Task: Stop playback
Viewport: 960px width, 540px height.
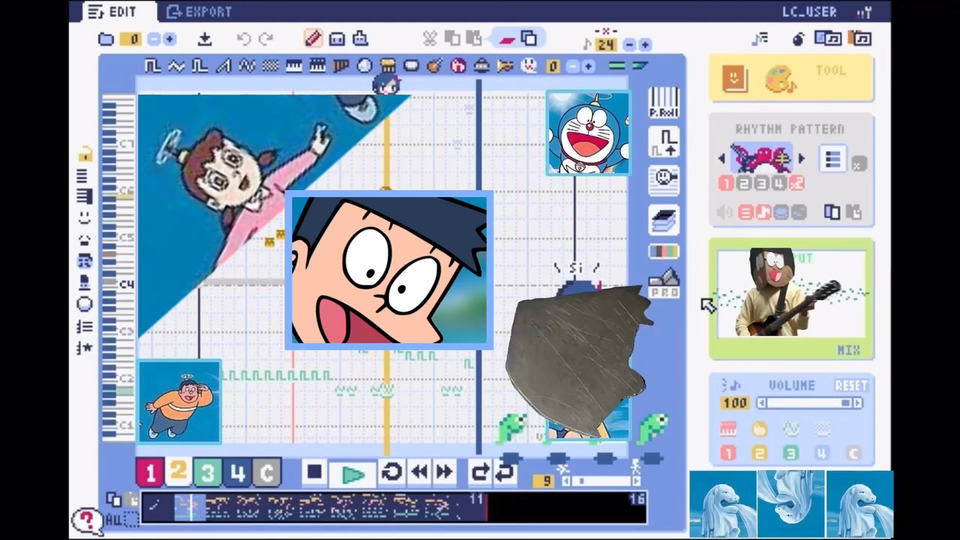Action: click(x=315, y=472)
